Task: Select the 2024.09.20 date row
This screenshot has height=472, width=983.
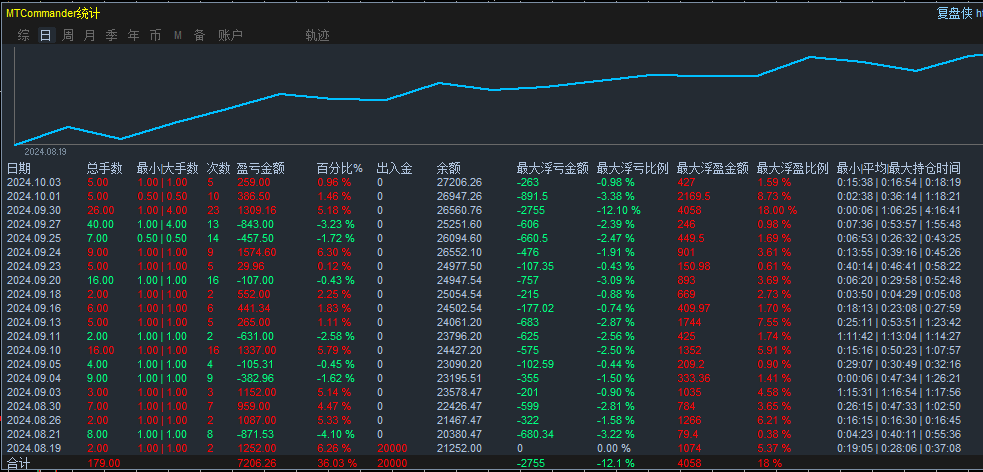Action: click(x=34, y=280)
